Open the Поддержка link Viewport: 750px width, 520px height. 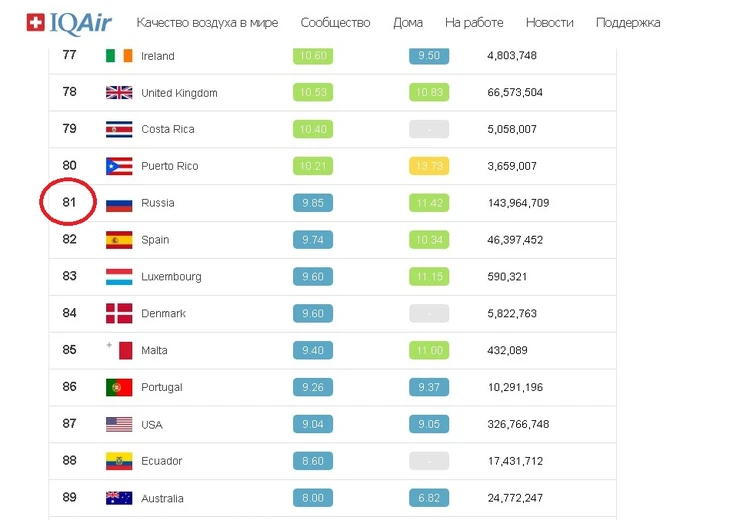(x=628, y=22)
